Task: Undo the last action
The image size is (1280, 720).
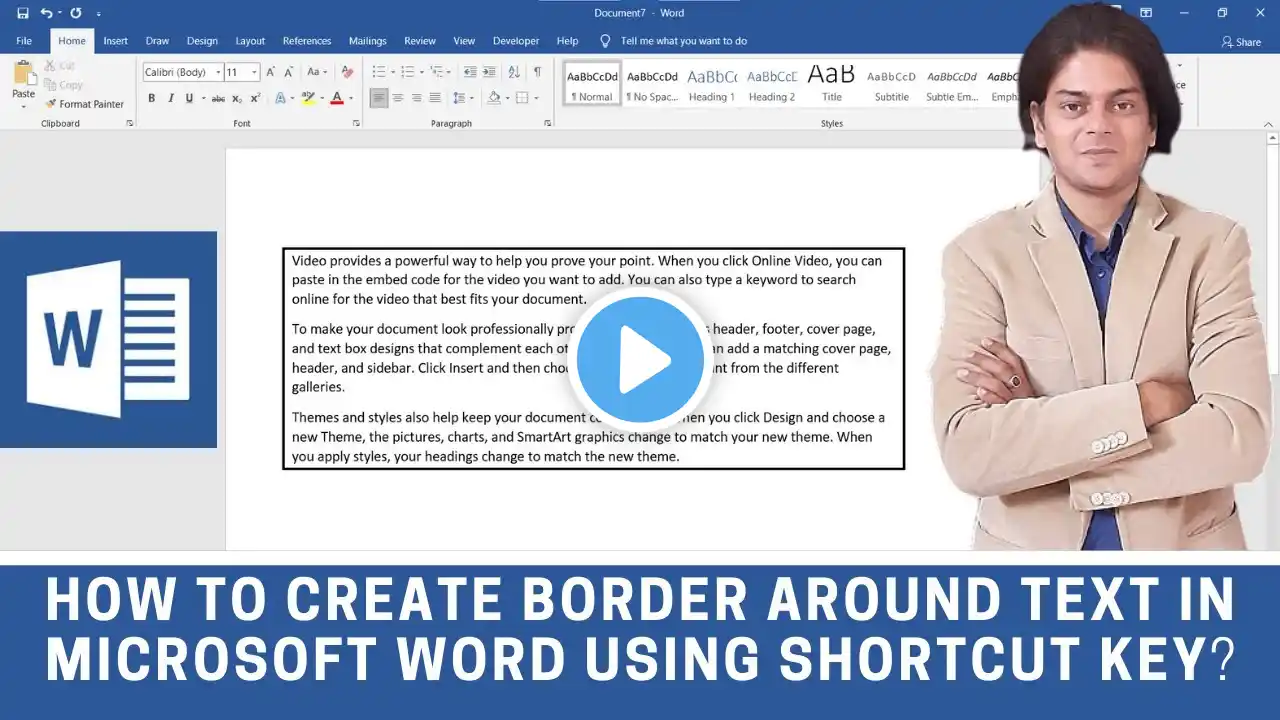Action: tap(46, 13)
